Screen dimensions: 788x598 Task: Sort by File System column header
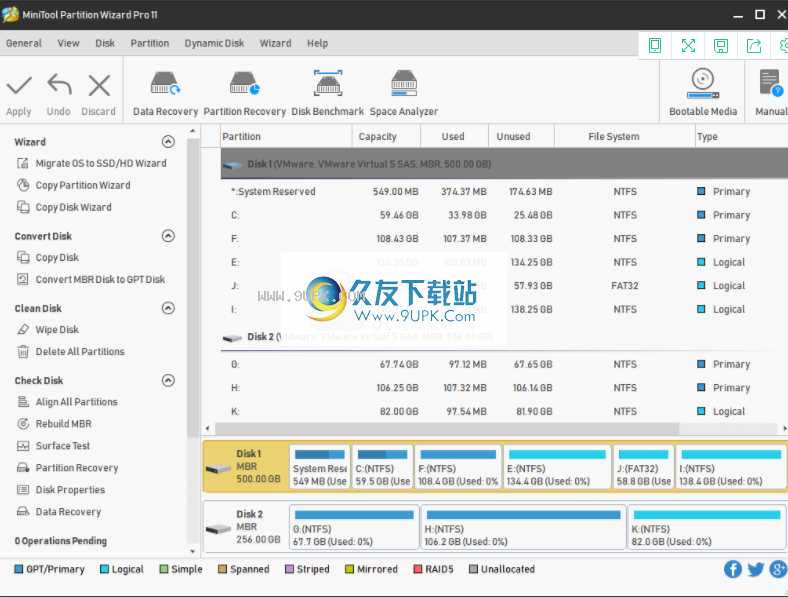click(x=625, y=136)
